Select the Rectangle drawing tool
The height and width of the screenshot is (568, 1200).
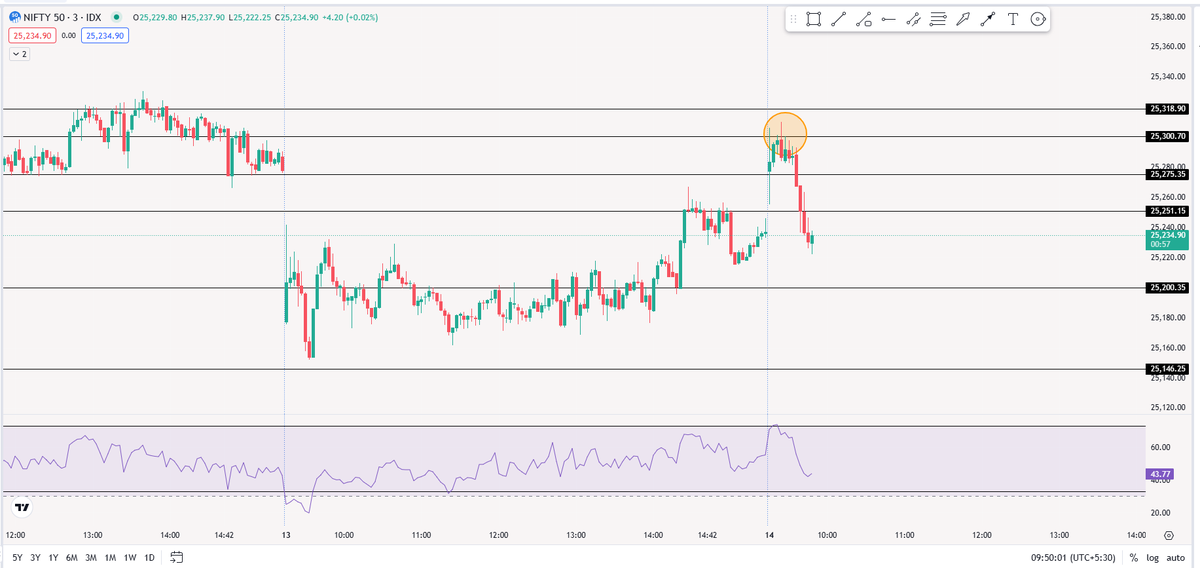pos(814,18)
